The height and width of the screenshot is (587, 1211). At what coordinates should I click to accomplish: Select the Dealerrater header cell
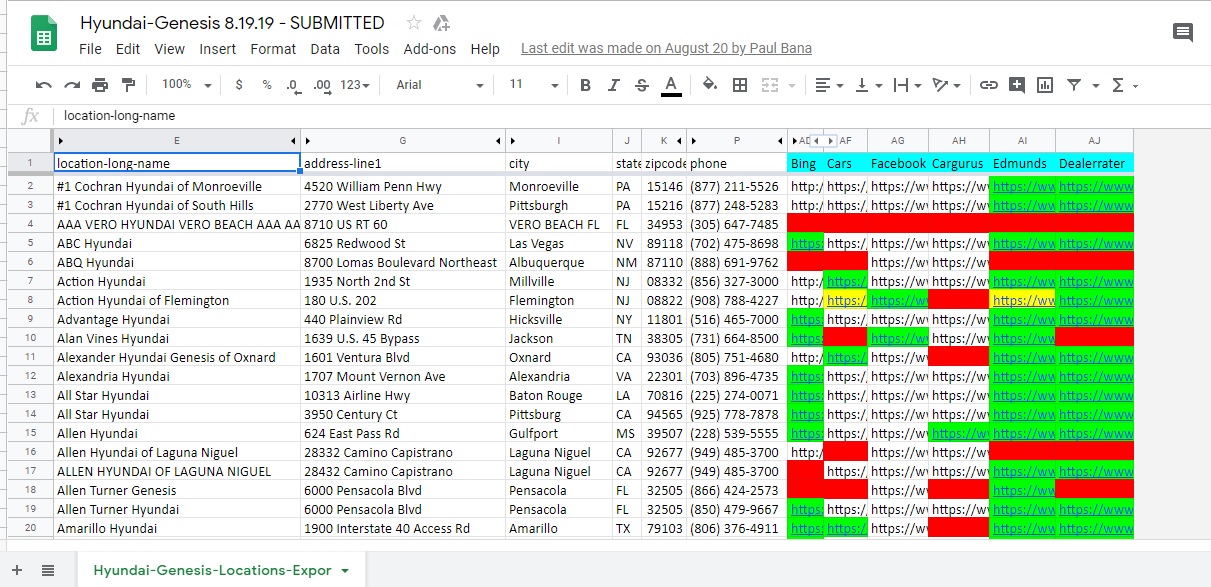point(1094,163)
